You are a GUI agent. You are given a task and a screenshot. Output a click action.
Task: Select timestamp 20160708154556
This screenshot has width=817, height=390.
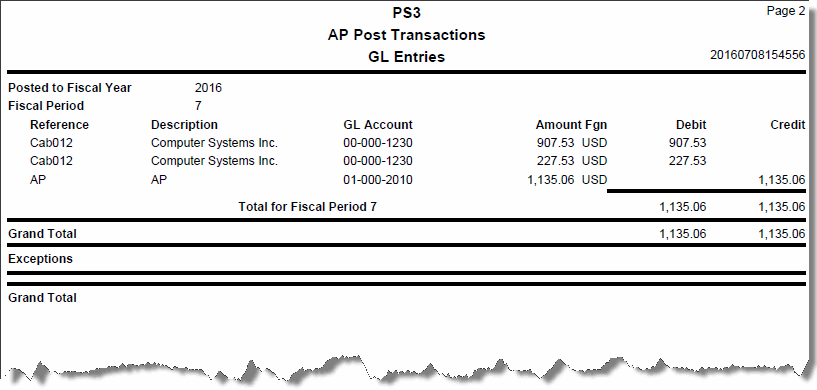coord(758,55)
